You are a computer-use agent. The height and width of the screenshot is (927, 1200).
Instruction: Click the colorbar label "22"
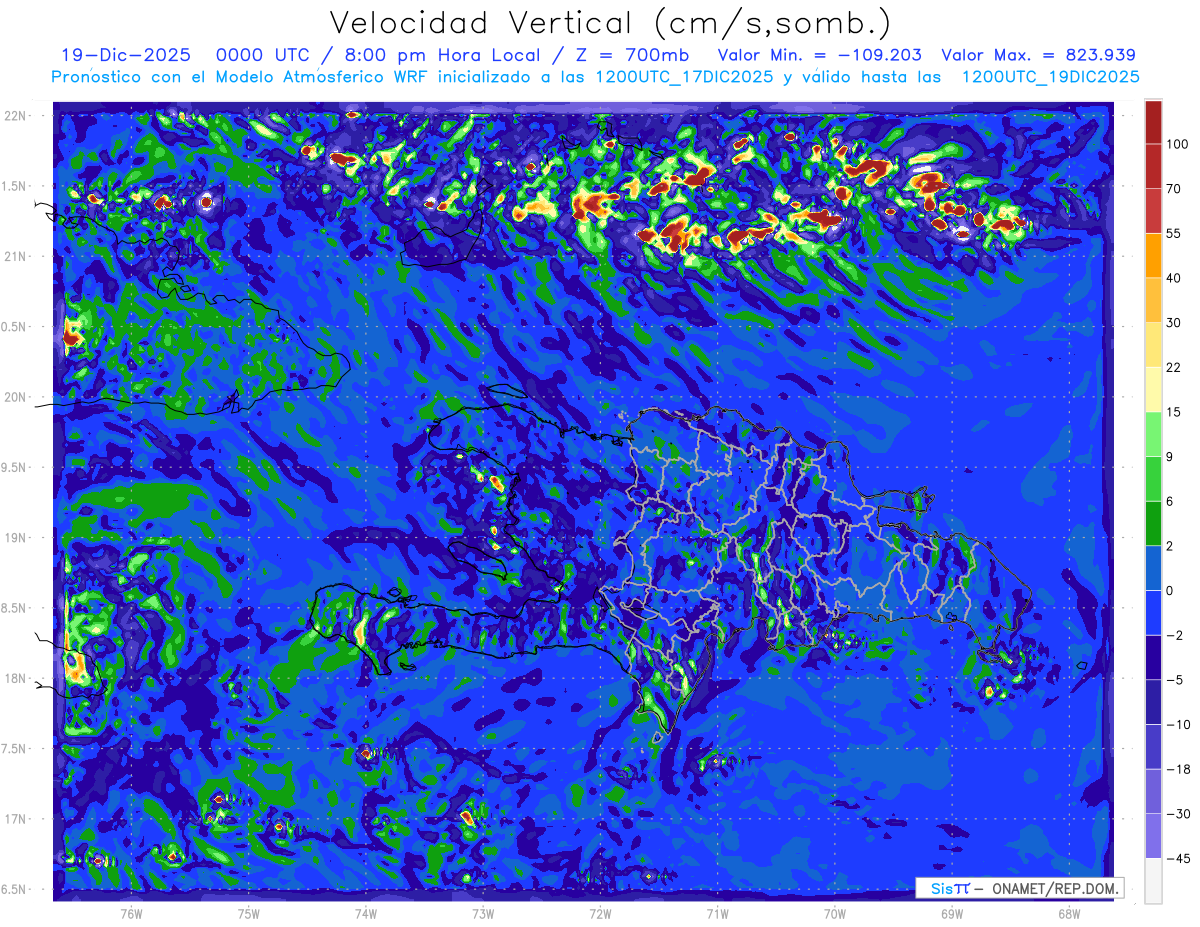point(1174,367)
